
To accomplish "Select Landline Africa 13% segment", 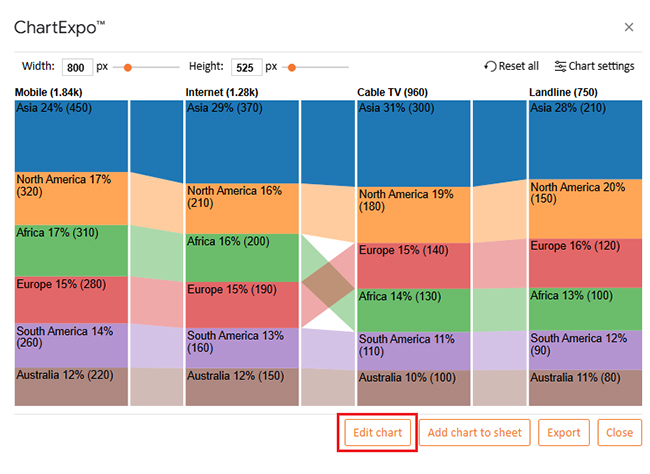I will pos(585,308).
